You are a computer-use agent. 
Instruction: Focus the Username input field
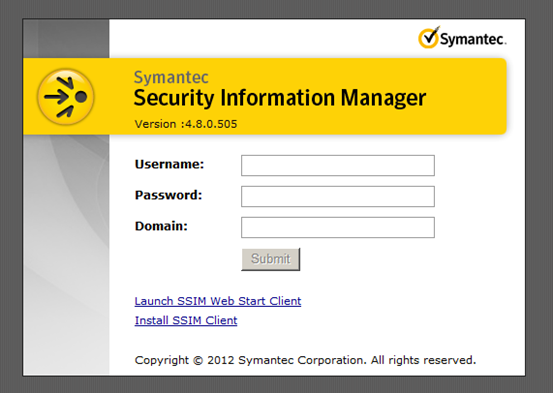pyautogui.click(x=338, y=165)
